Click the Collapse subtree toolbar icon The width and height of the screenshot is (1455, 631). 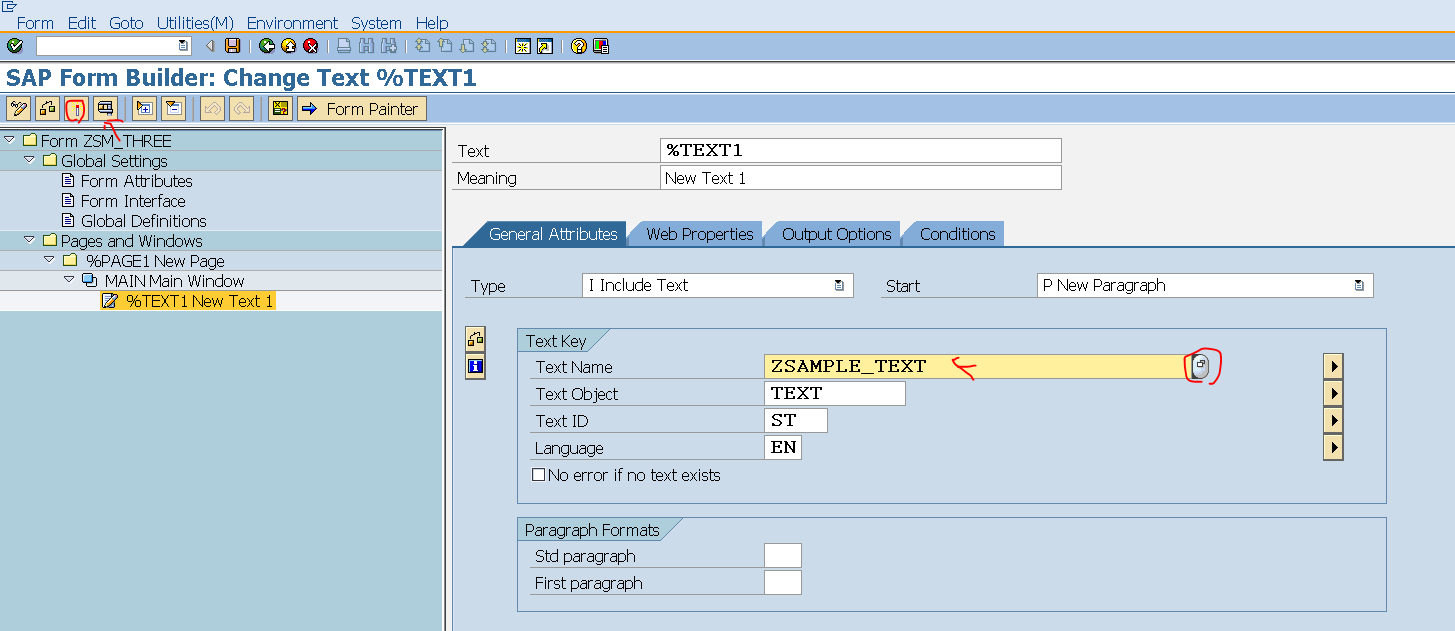coord(173,108)
